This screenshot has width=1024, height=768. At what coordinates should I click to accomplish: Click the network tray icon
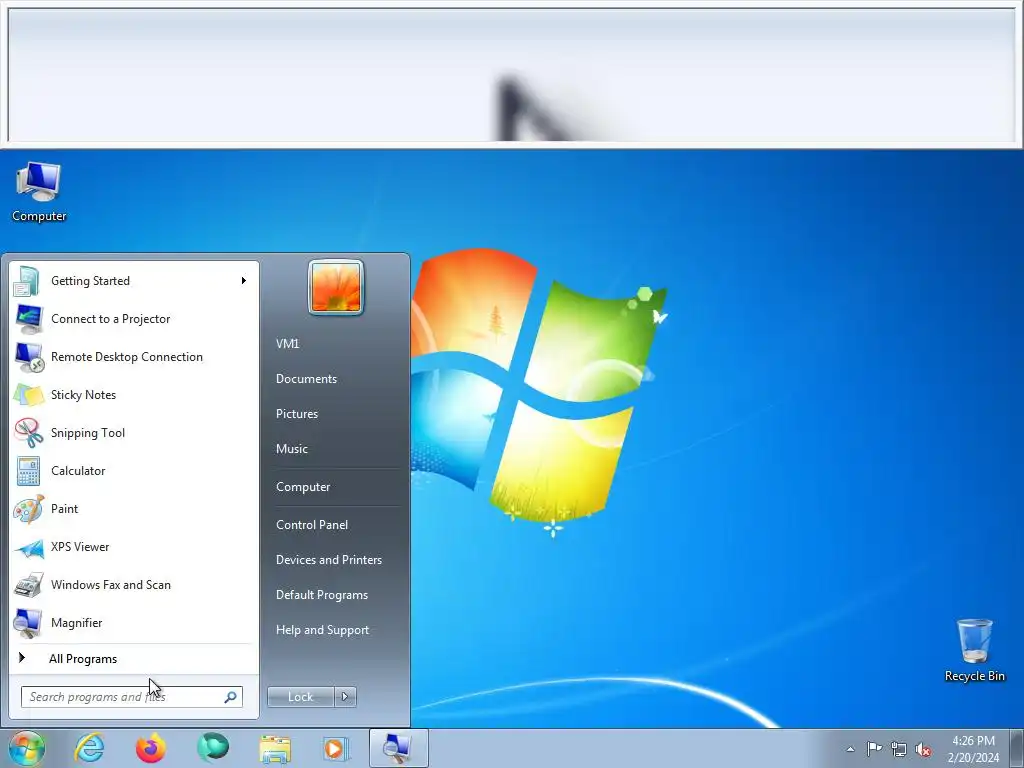click(x=899, y=749)
